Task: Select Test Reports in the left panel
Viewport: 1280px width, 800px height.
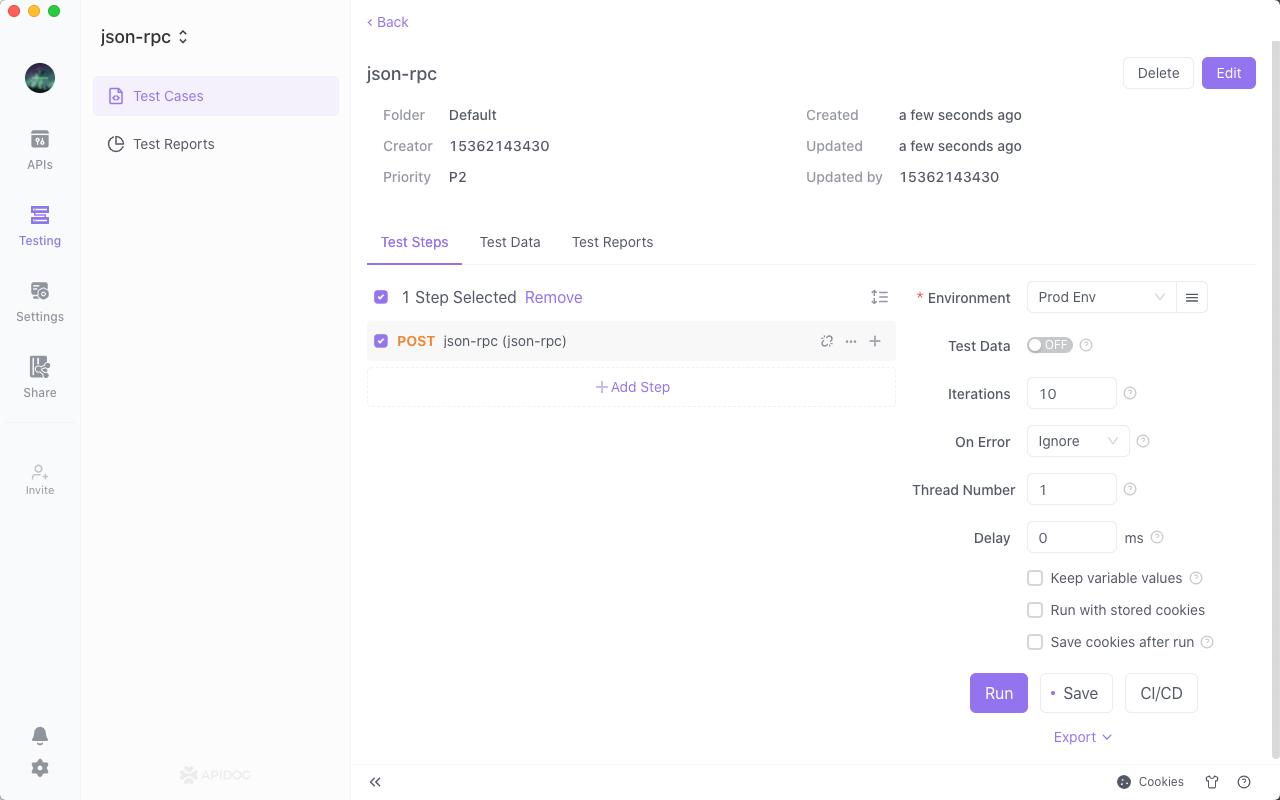Action: [x=174, y=144]
